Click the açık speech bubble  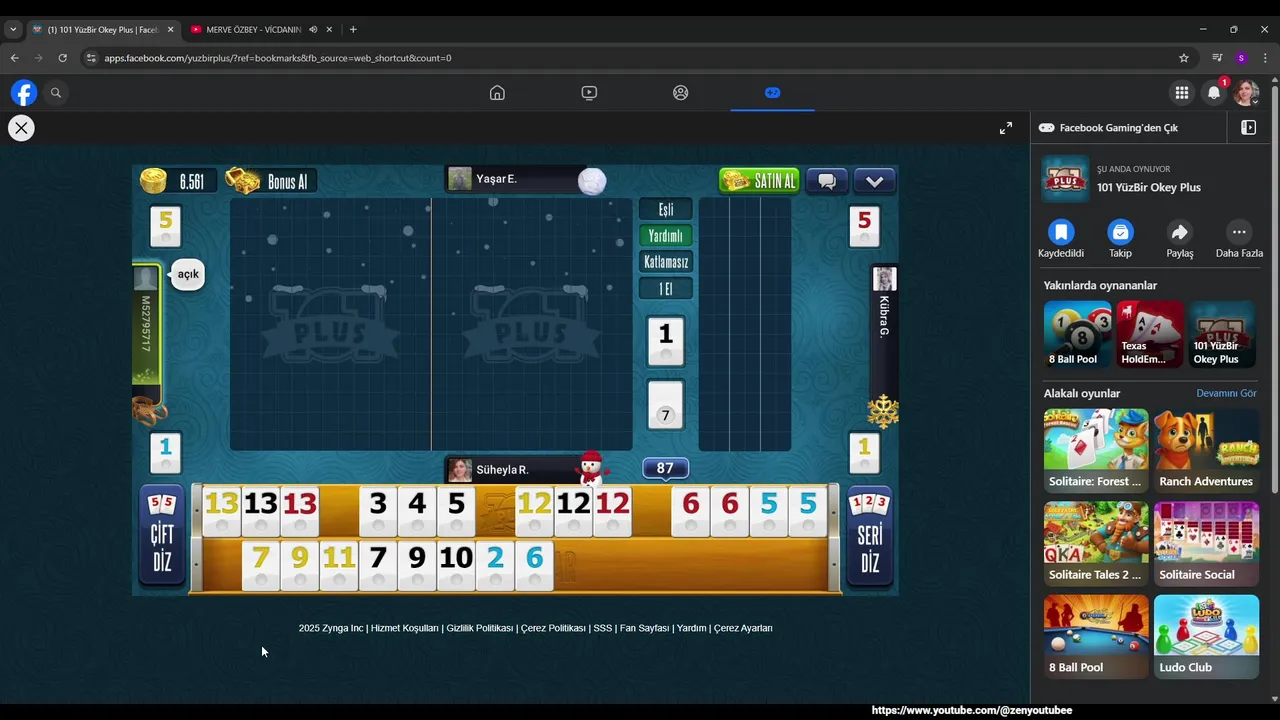(x=188, y=274)
